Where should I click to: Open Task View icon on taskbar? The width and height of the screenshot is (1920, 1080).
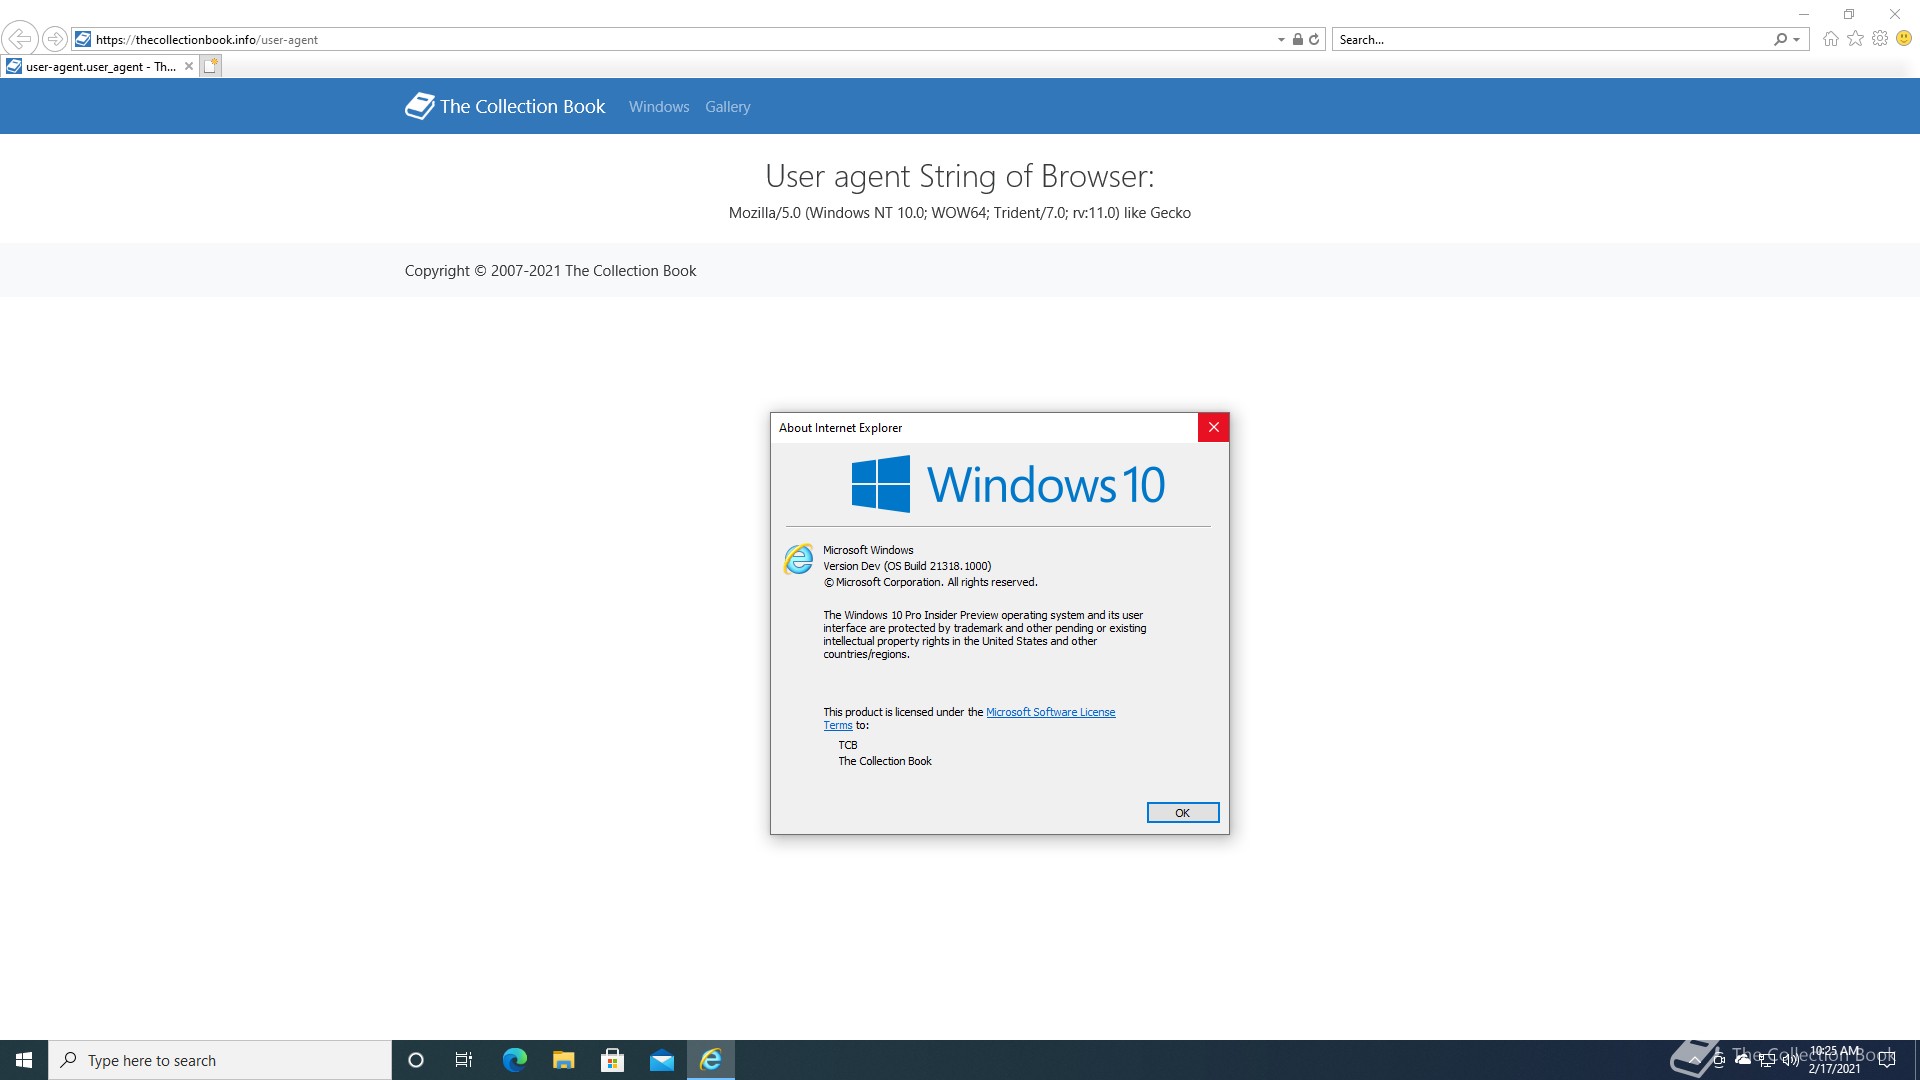pyautogui.click(x=464, y=1060)
